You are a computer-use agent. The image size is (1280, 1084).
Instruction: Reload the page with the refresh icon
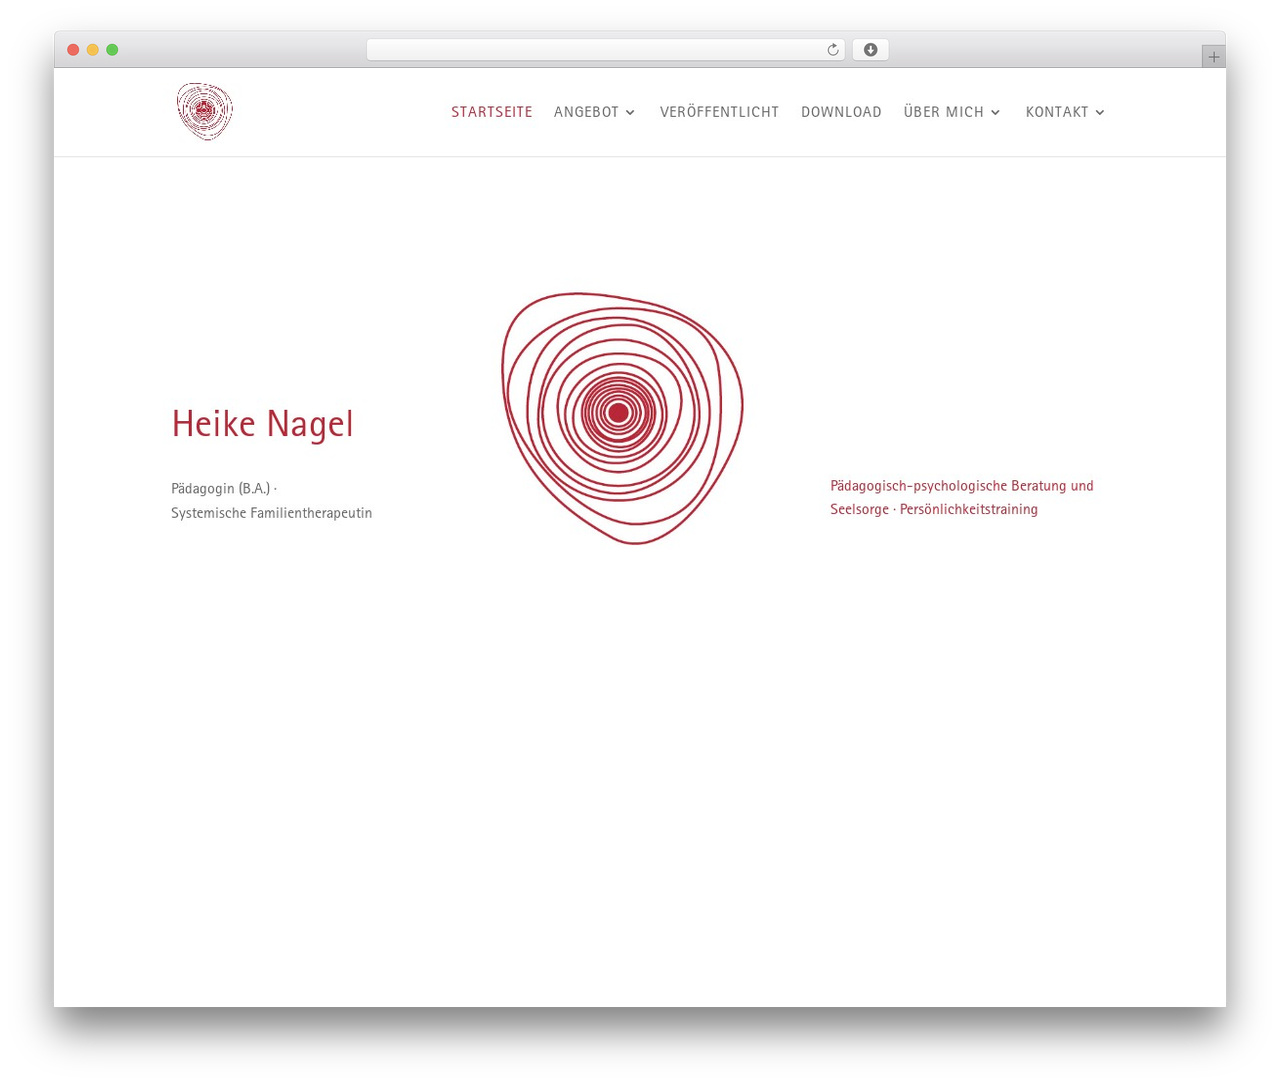tap(832, 50)
